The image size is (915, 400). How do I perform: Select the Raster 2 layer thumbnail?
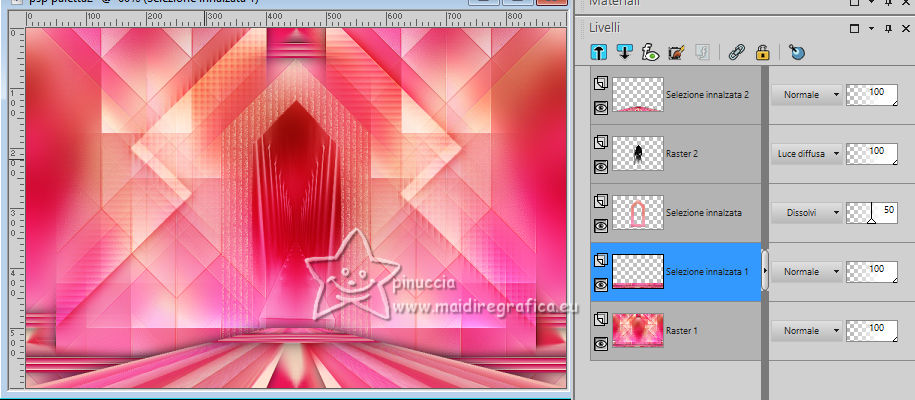pos(638,154)
